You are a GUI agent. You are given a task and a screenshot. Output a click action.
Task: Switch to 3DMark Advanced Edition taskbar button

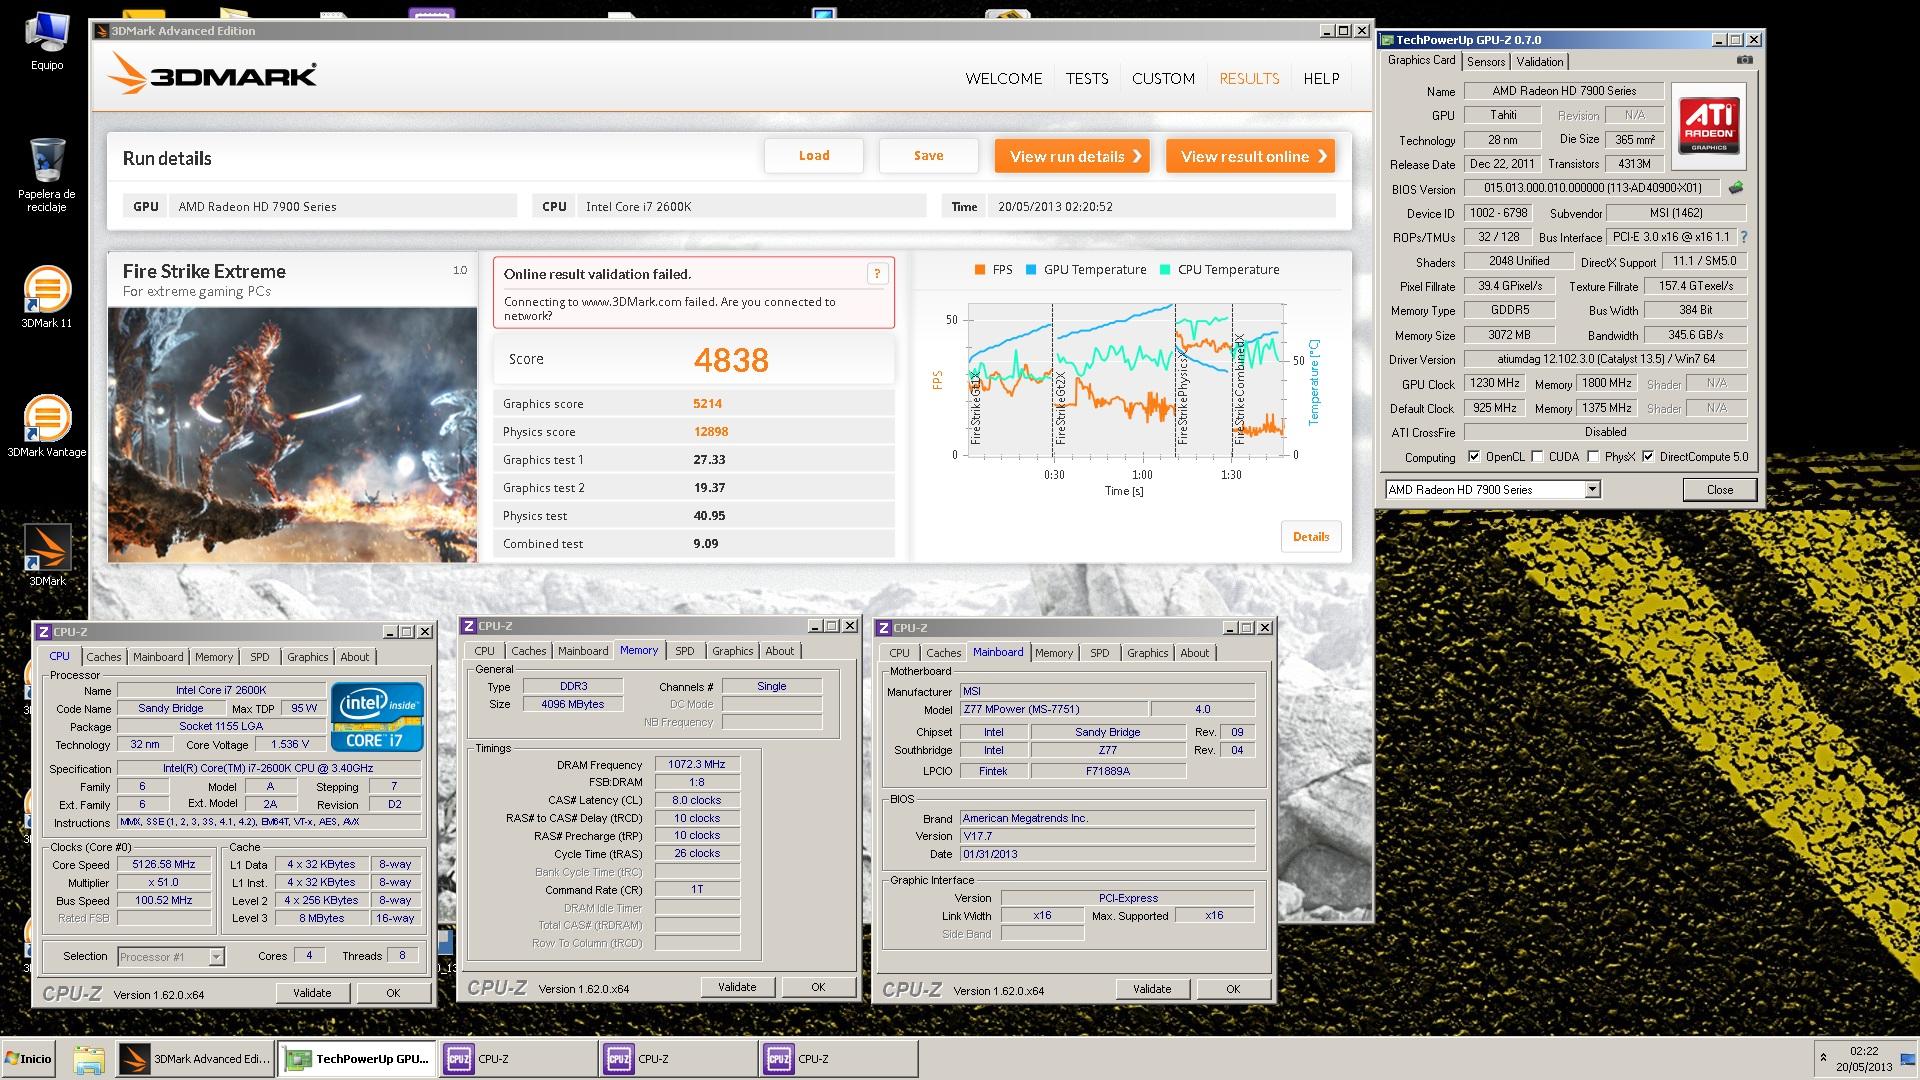click(x=195, y=1059)
